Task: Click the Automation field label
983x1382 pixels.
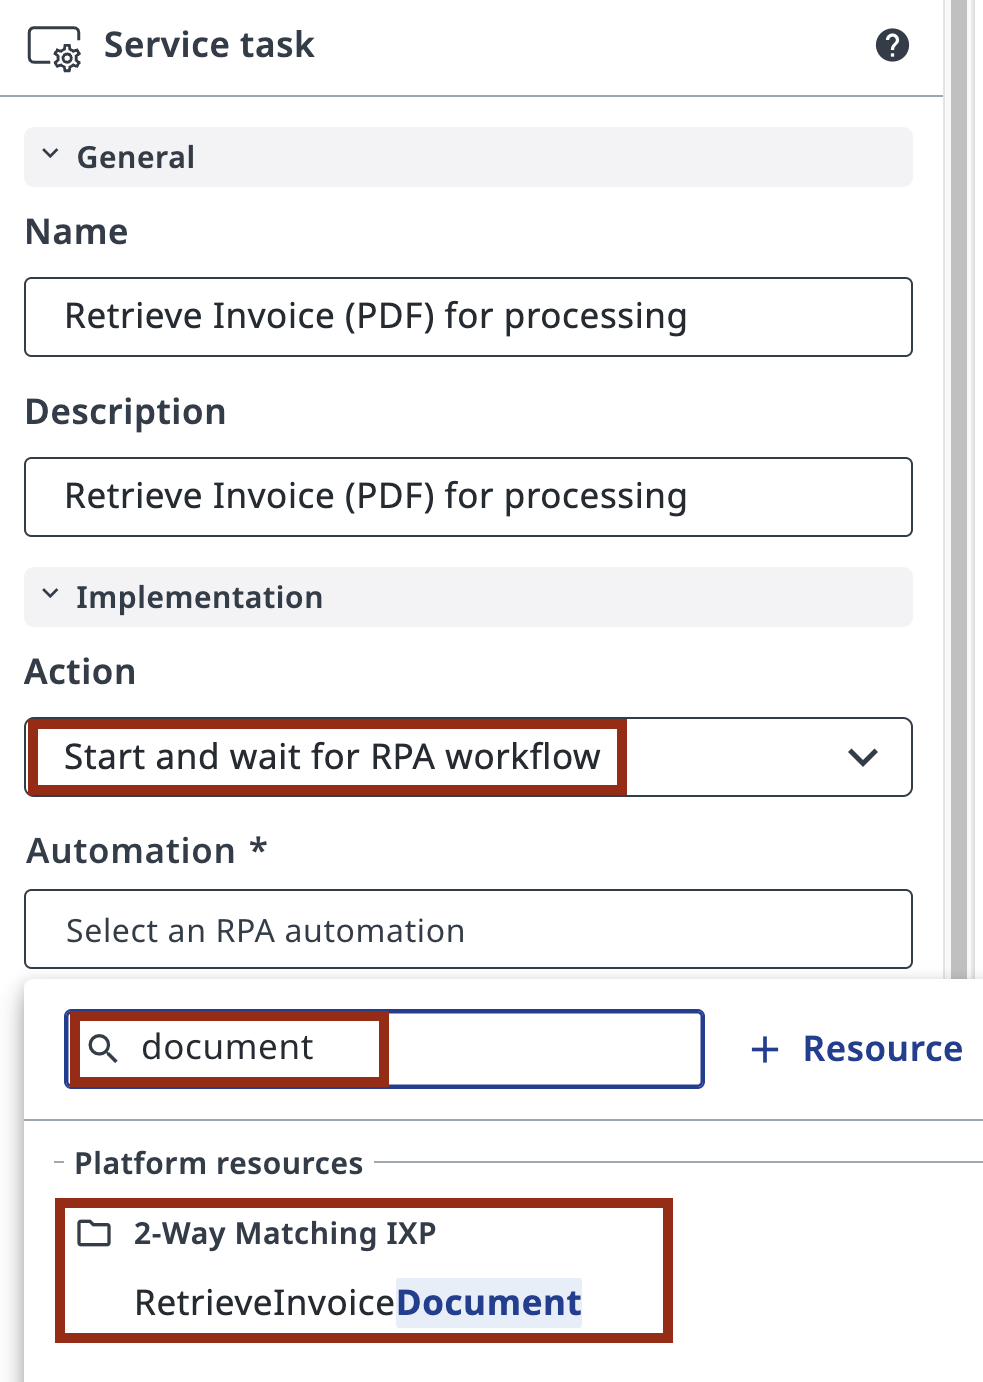Action: (x=147, y=851)
